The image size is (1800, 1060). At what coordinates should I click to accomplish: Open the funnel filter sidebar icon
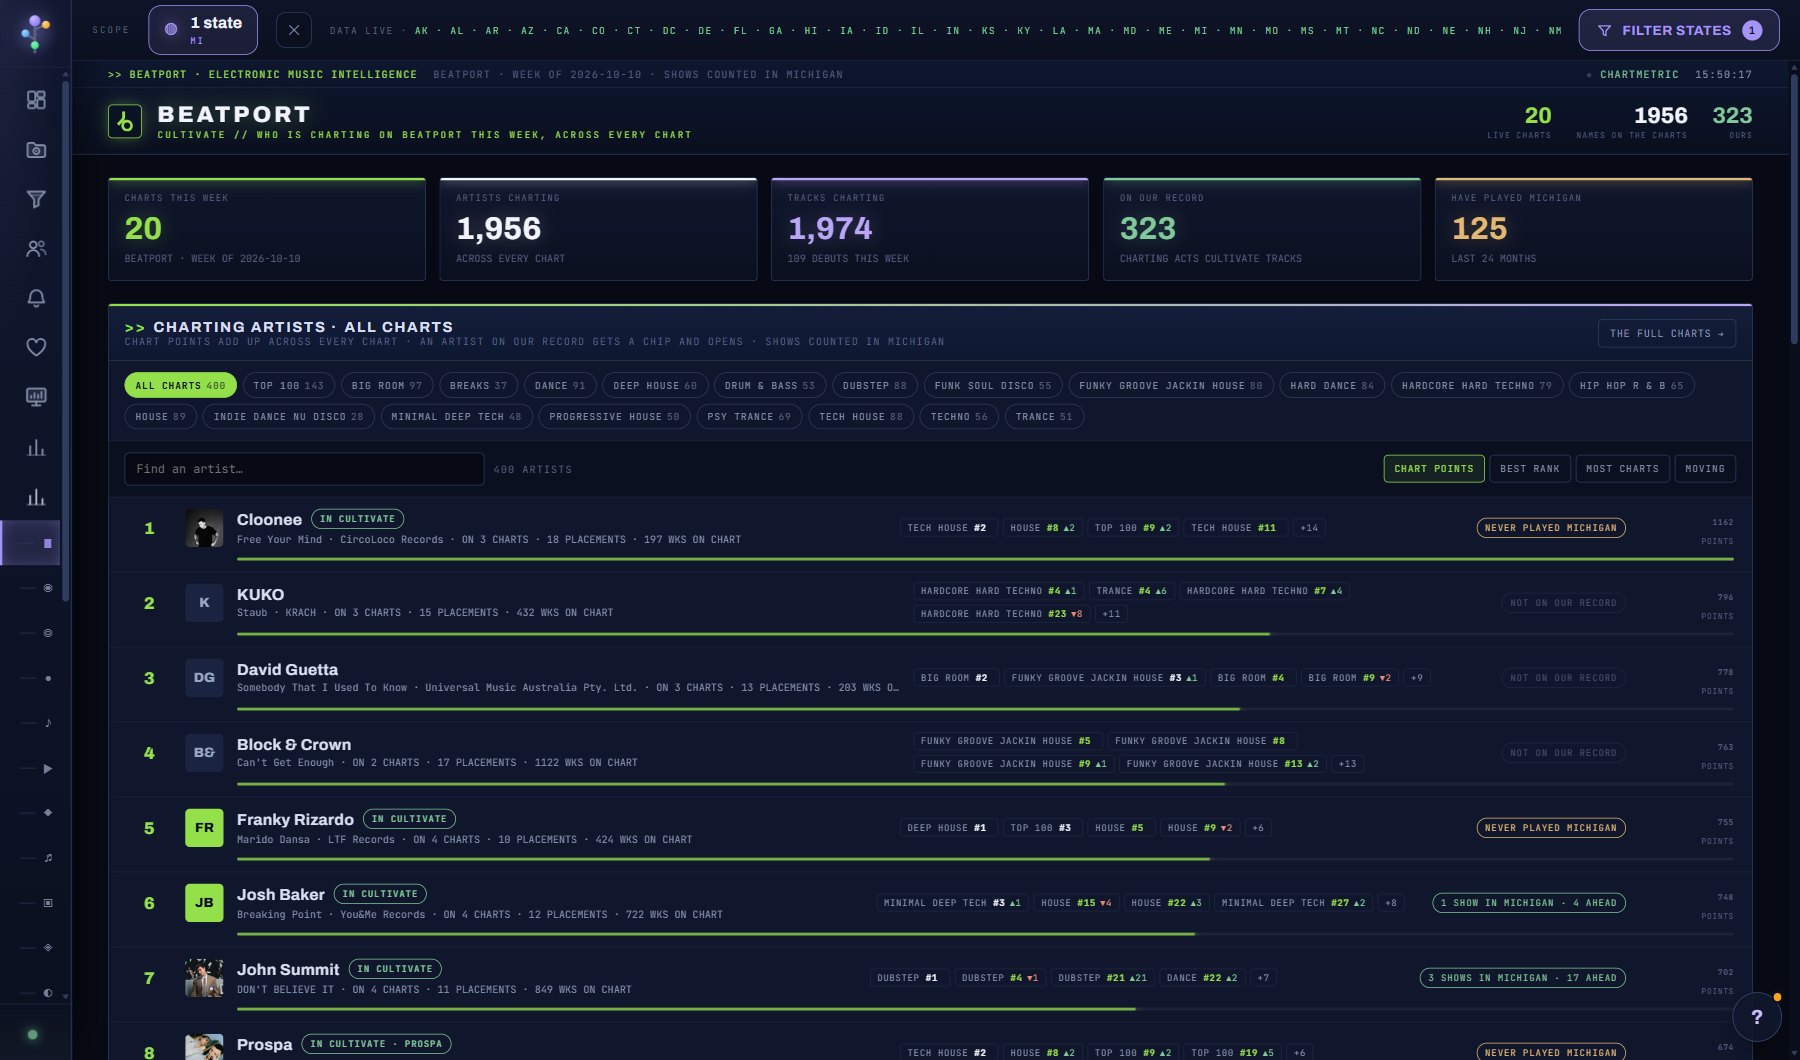(x=36, y=199)
